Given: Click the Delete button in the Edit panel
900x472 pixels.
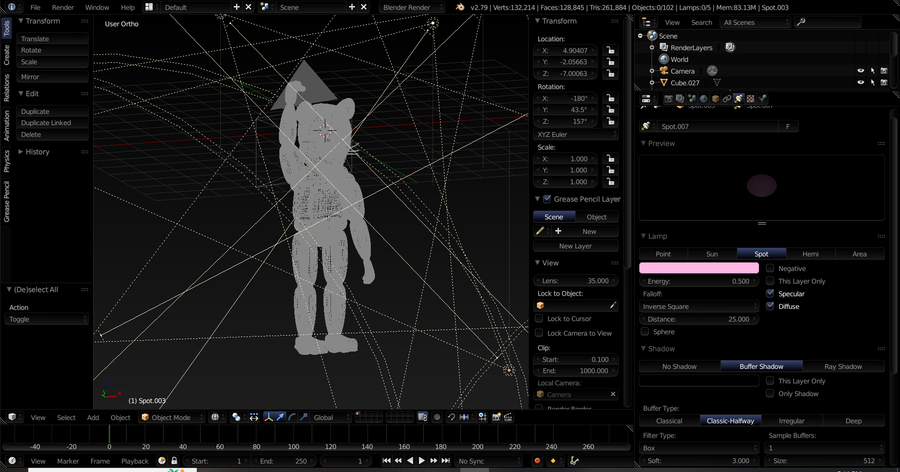Looking at the screenshot, I should coord(53,134).
